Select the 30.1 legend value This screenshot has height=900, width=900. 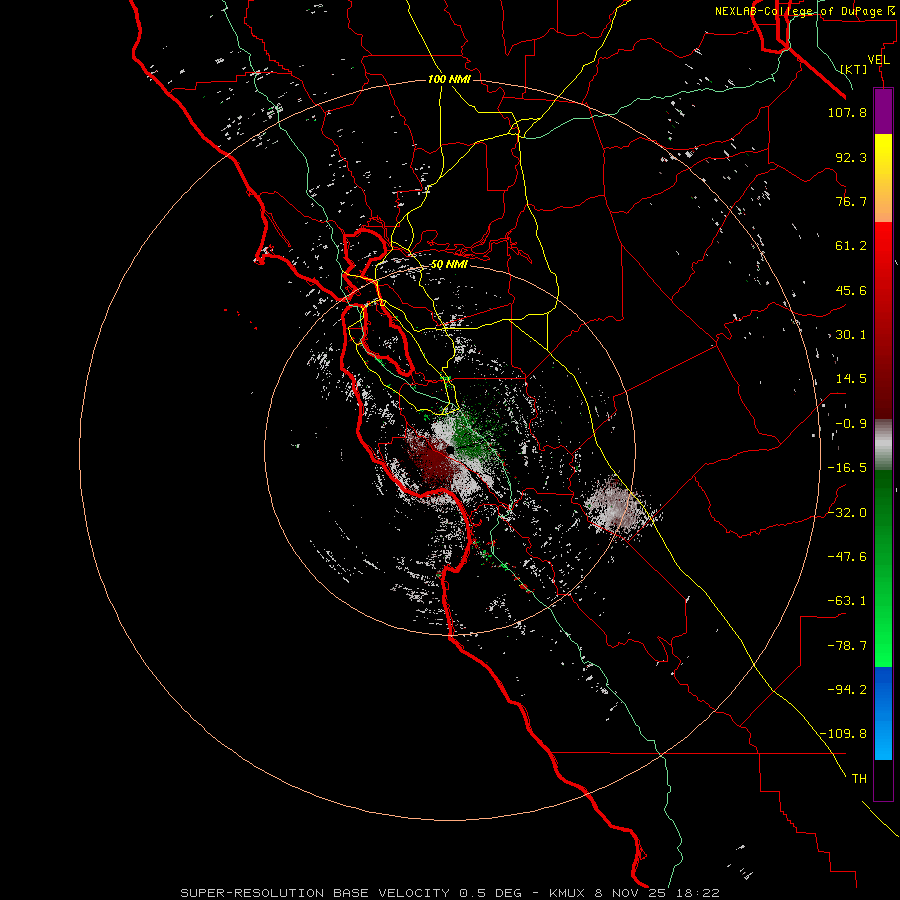851,335
